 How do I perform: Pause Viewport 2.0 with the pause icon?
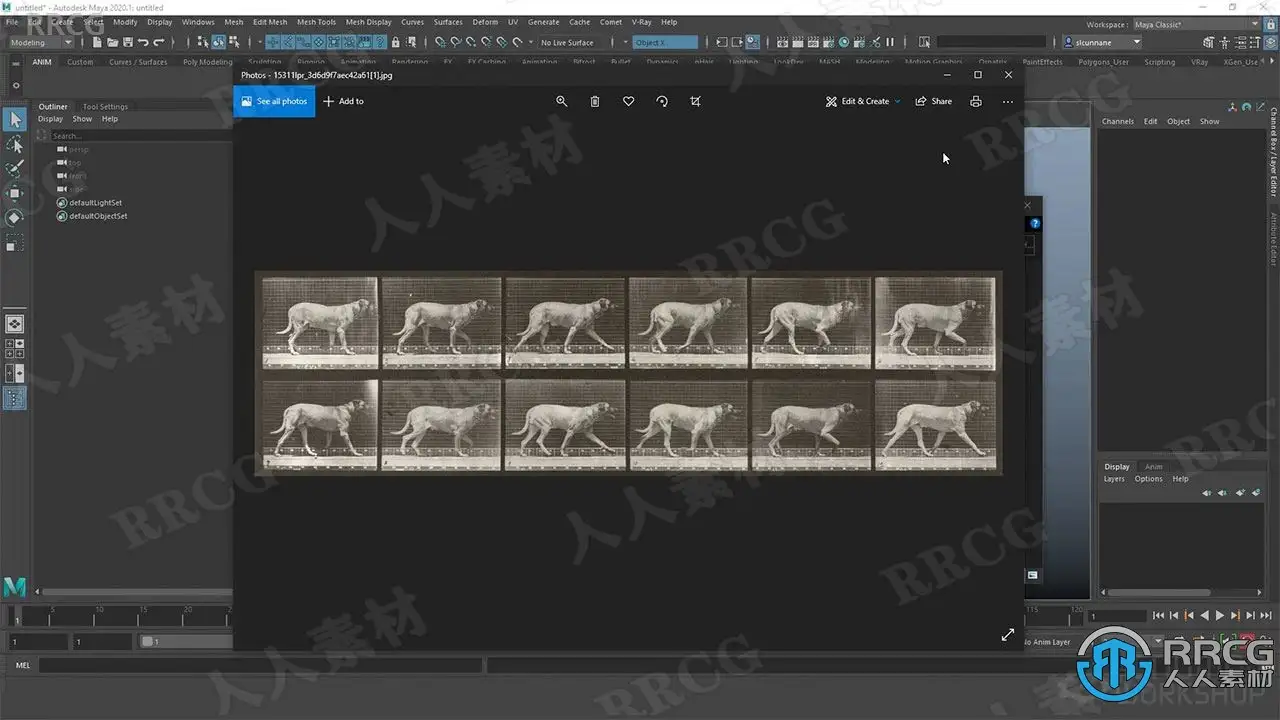(x=890, y=42)
